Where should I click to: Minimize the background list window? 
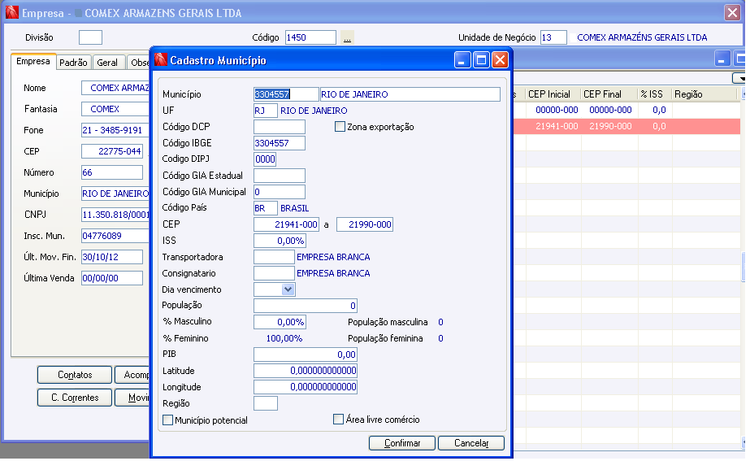coord(722,59)
